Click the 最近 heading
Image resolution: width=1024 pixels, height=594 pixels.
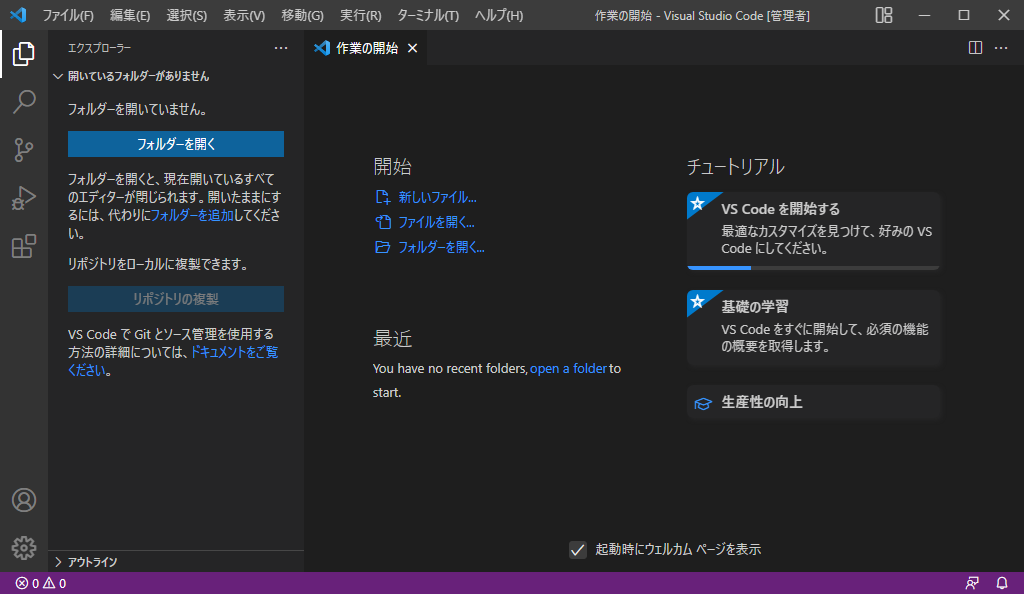click(x=392, y=339)
